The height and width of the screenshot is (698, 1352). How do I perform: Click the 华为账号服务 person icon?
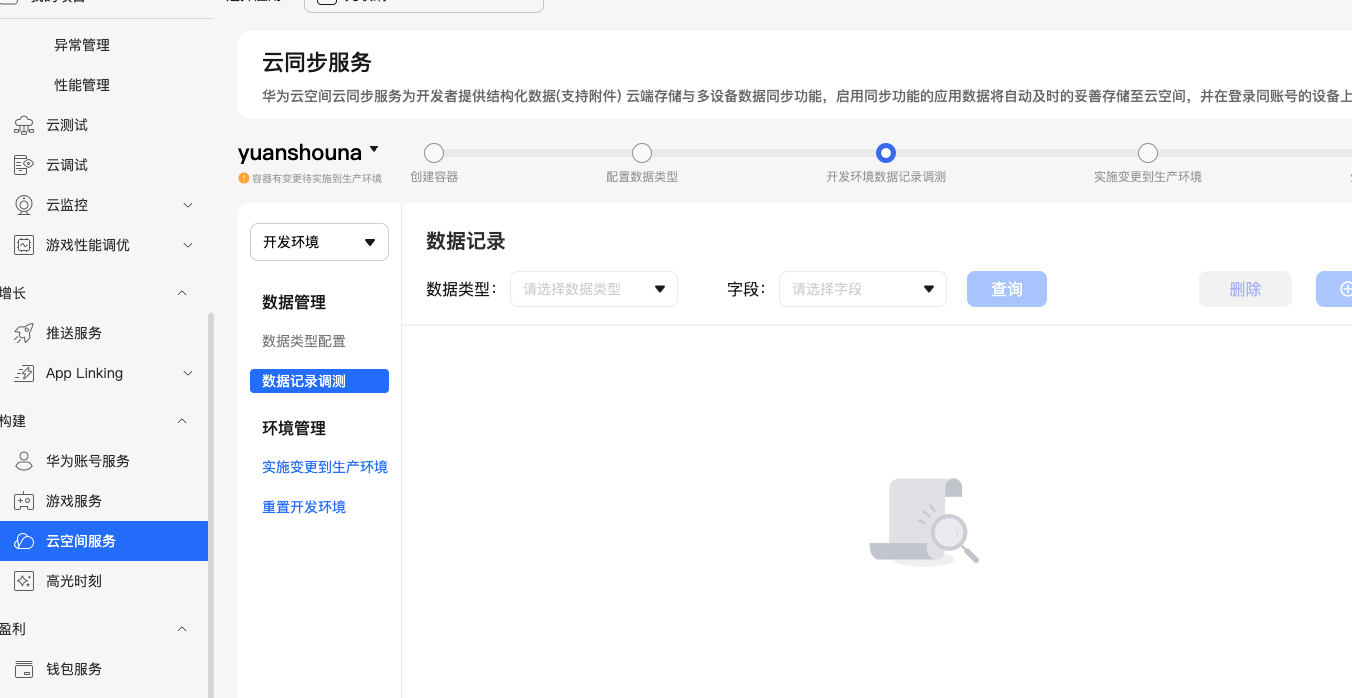click(24, 461)
